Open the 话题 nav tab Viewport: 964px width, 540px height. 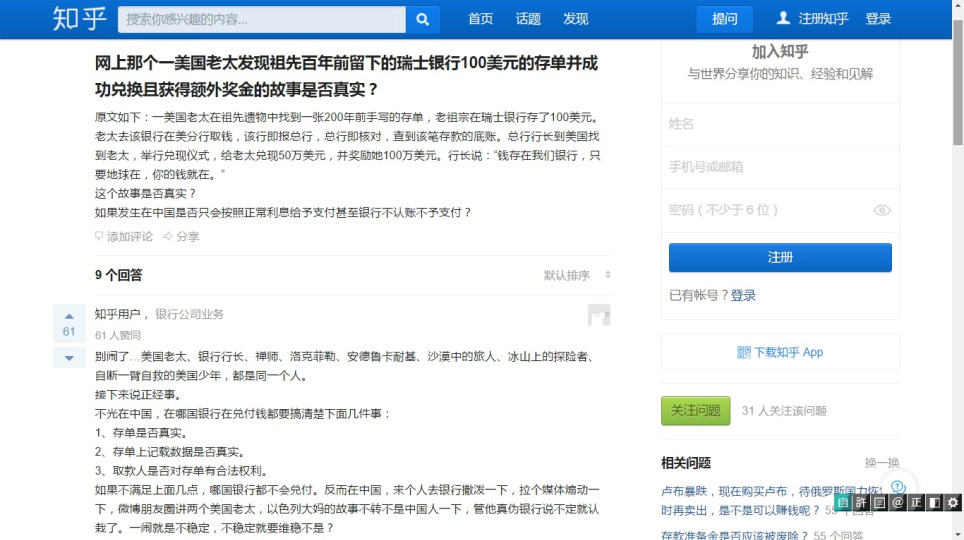pyautogui.click(x=528, y=19)
